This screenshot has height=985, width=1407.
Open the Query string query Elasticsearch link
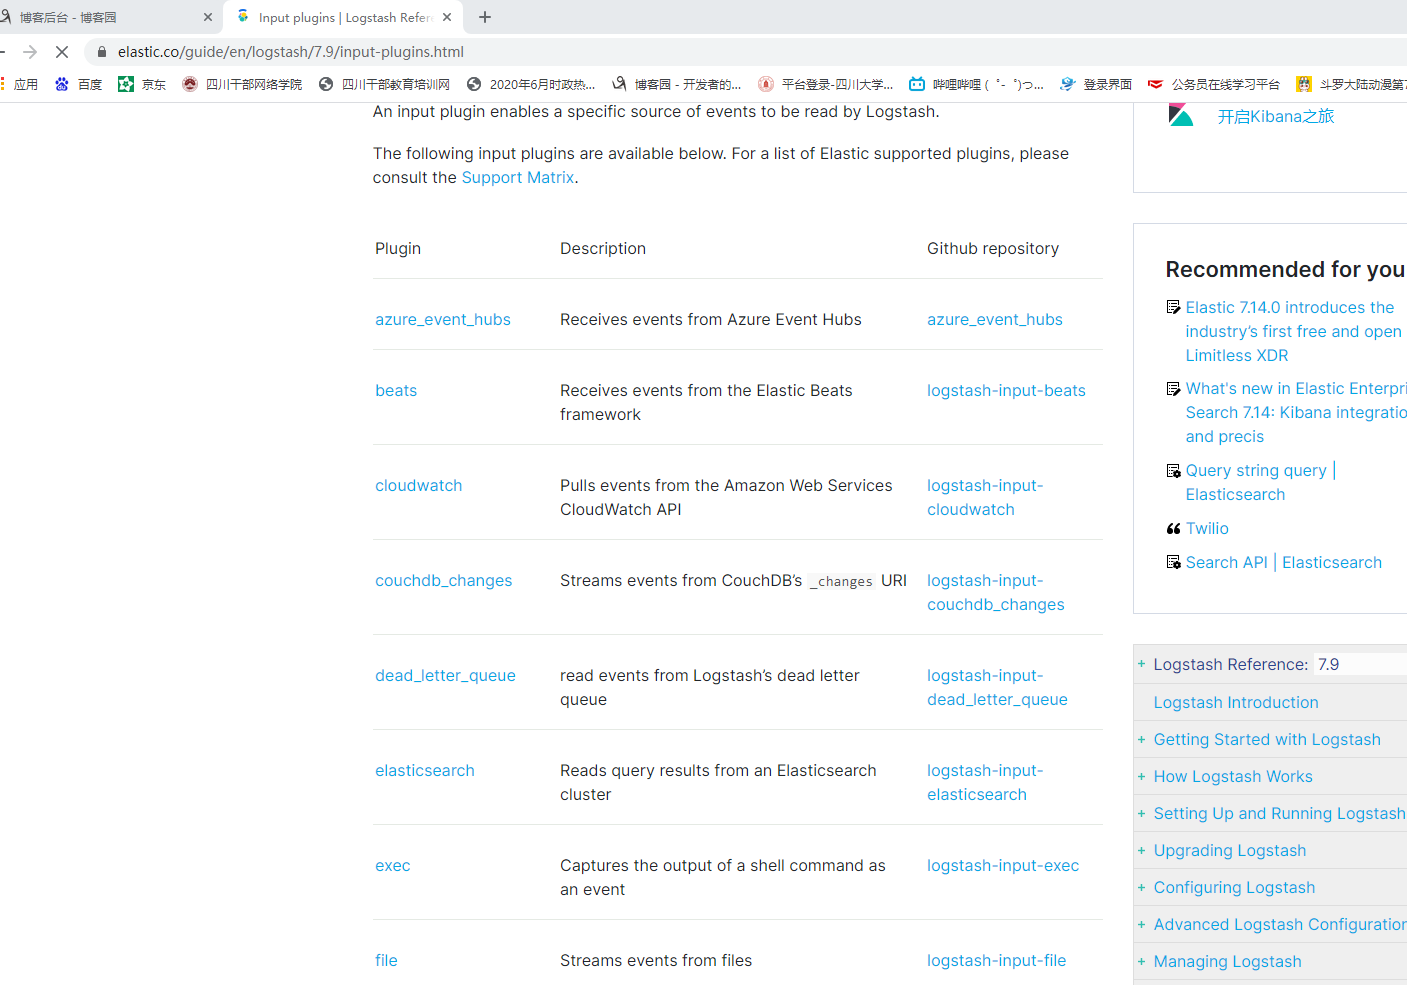click(x=1261, y=482)
